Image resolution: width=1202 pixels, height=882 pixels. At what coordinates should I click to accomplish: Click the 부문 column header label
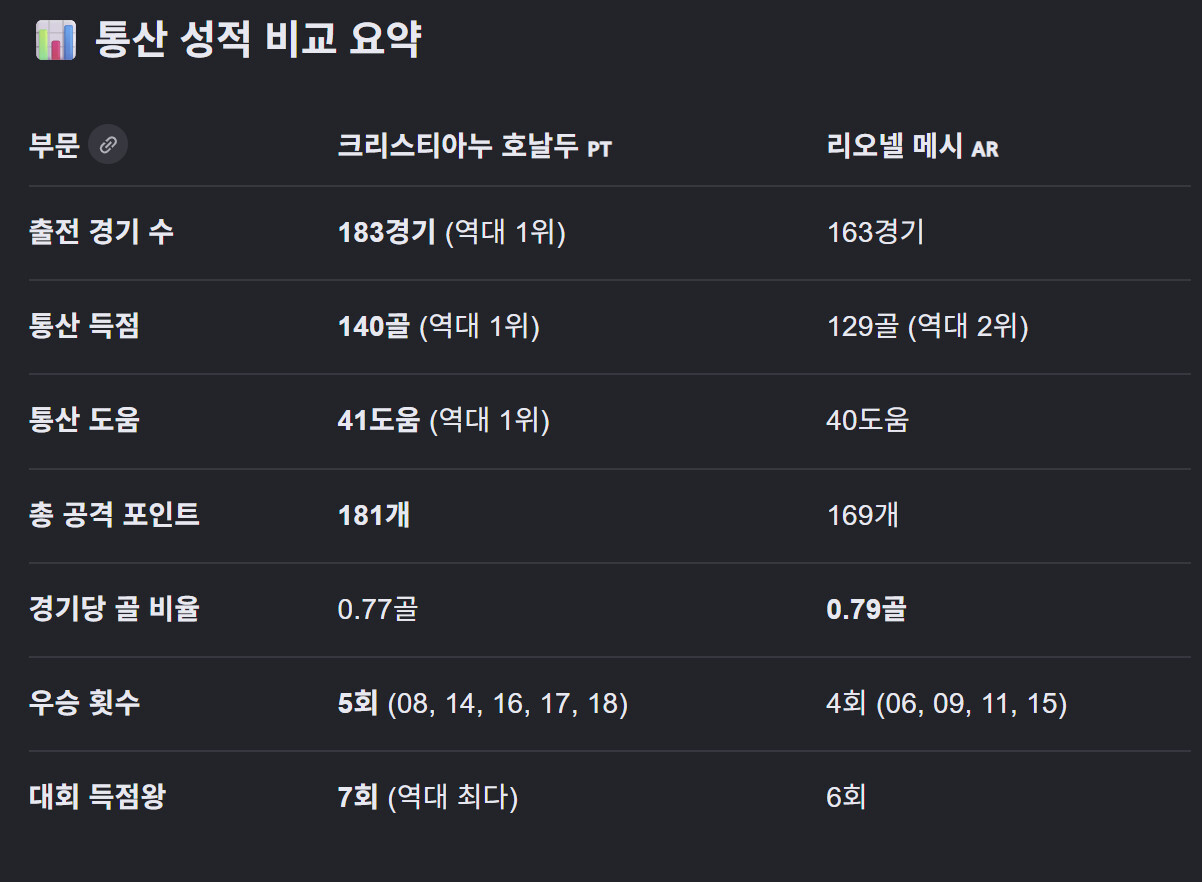(x=54, y=146)
